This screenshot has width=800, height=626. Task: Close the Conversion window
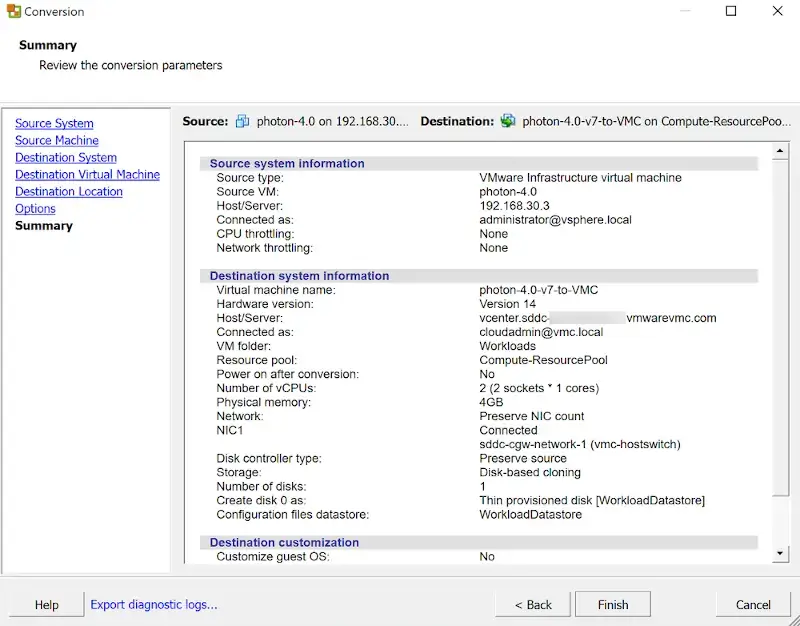[x=777, y=11]
